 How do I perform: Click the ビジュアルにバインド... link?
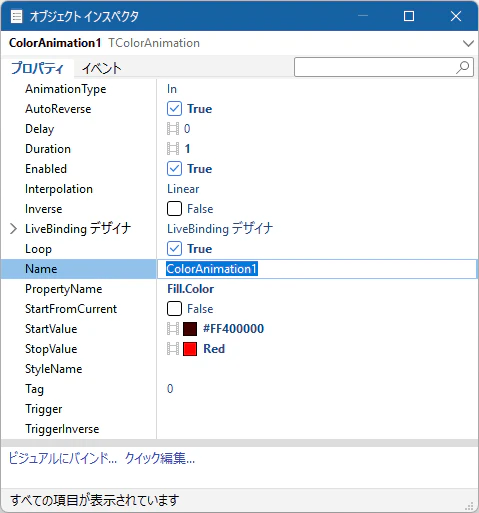coord(63,459)
